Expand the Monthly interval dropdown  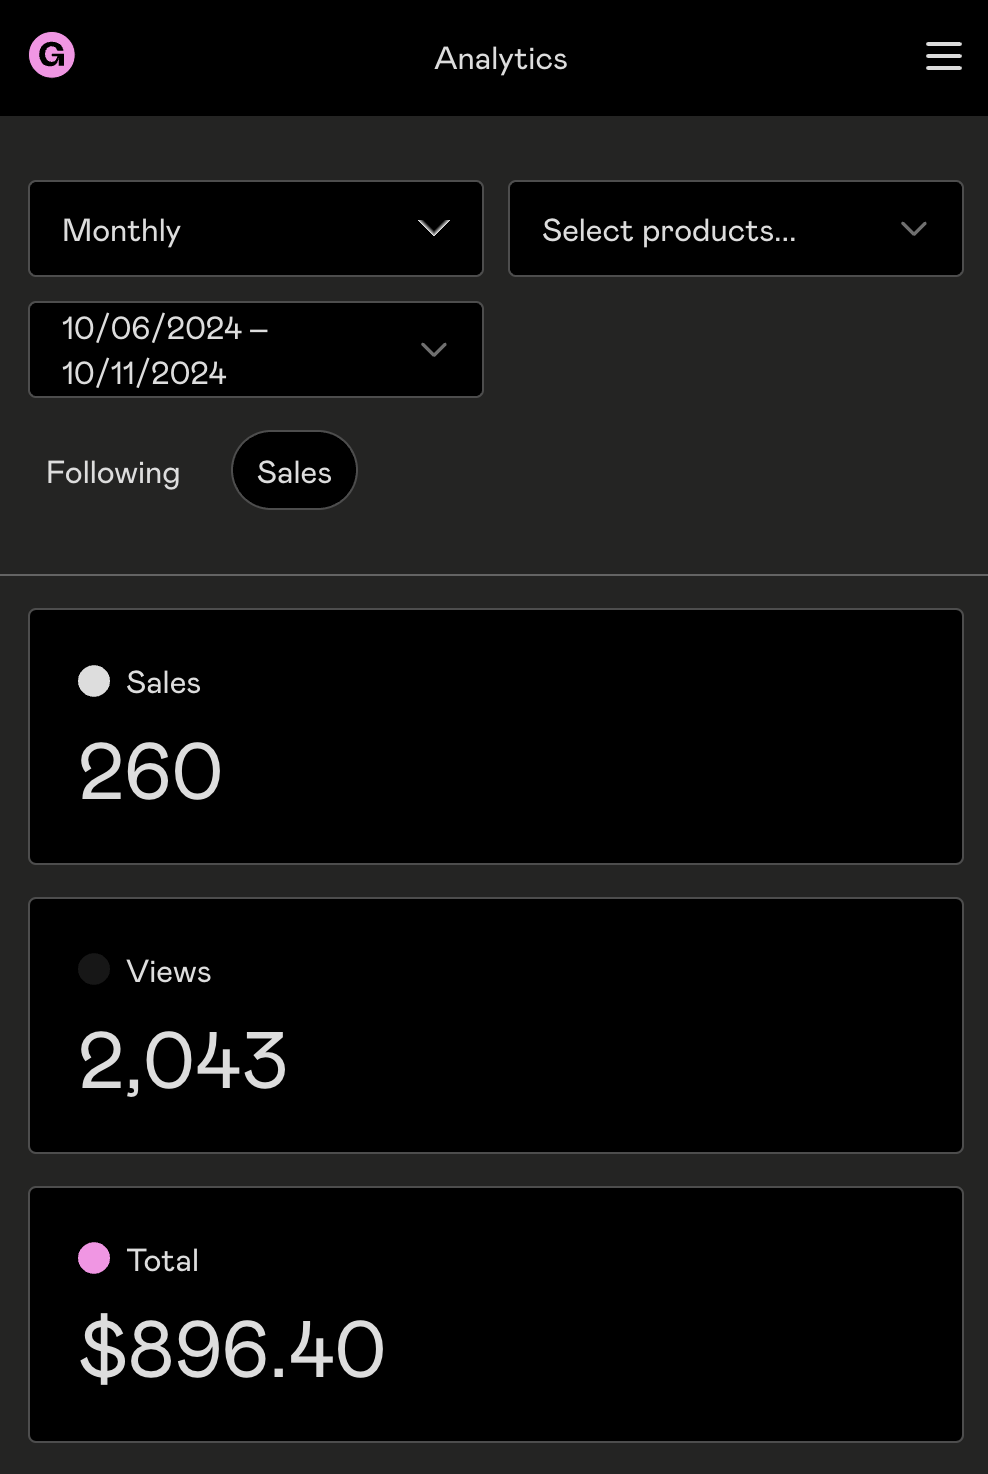255,229
